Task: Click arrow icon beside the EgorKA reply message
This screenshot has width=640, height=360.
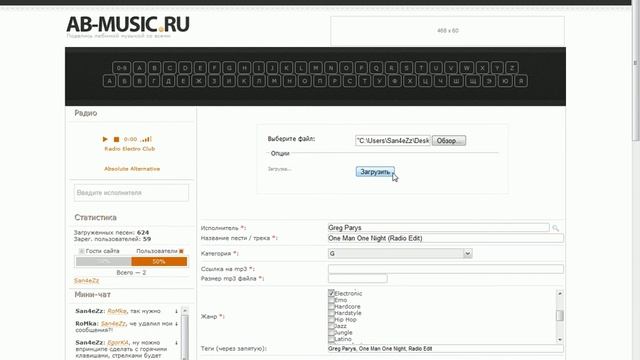Action: tap(176, 343)
